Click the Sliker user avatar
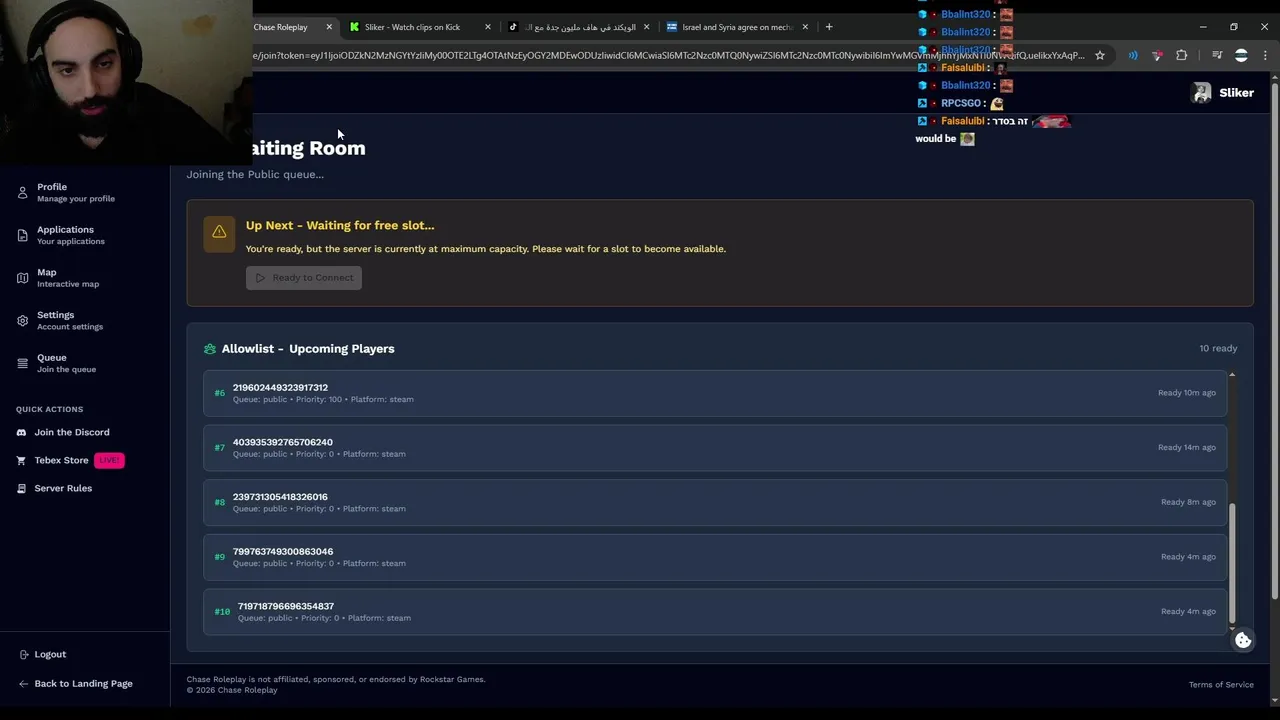This screenshot has height=720, width=1280. coord(1201,93)
